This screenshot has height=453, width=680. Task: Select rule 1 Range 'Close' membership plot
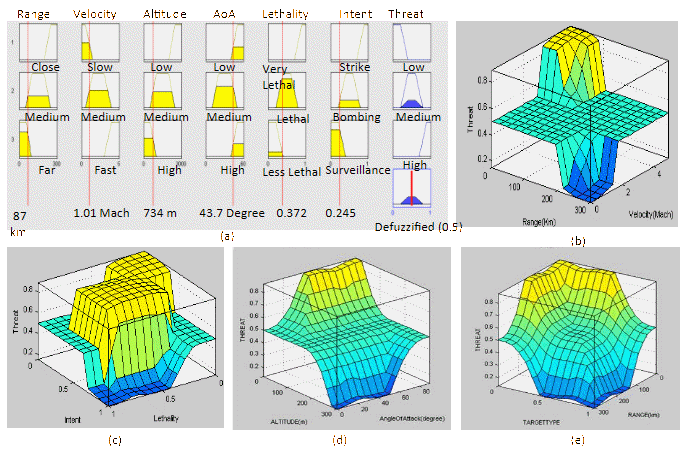38,42
